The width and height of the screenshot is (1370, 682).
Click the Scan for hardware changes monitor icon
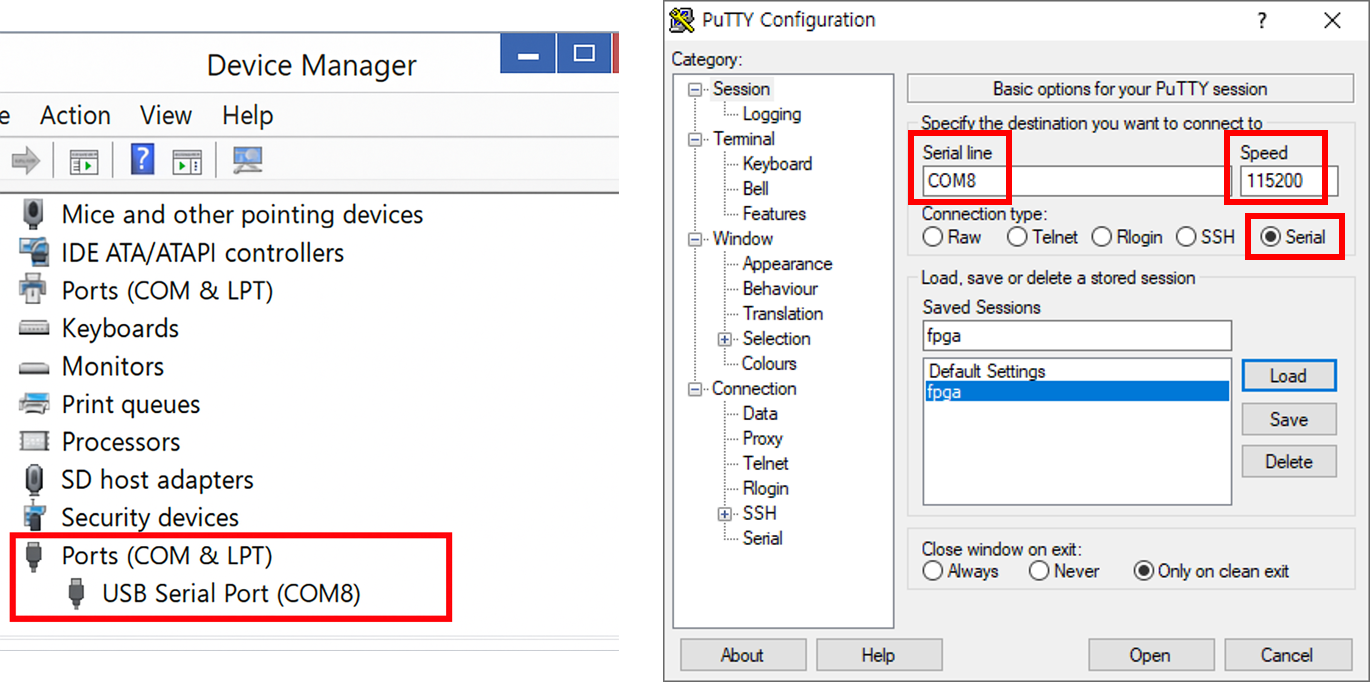pos(247,160)
